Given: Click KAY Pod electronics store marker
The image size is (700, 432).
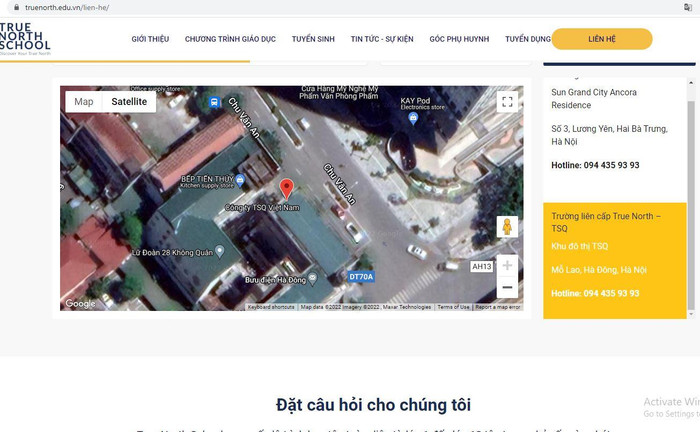Looking at the screenshot, I should point(413,118).
